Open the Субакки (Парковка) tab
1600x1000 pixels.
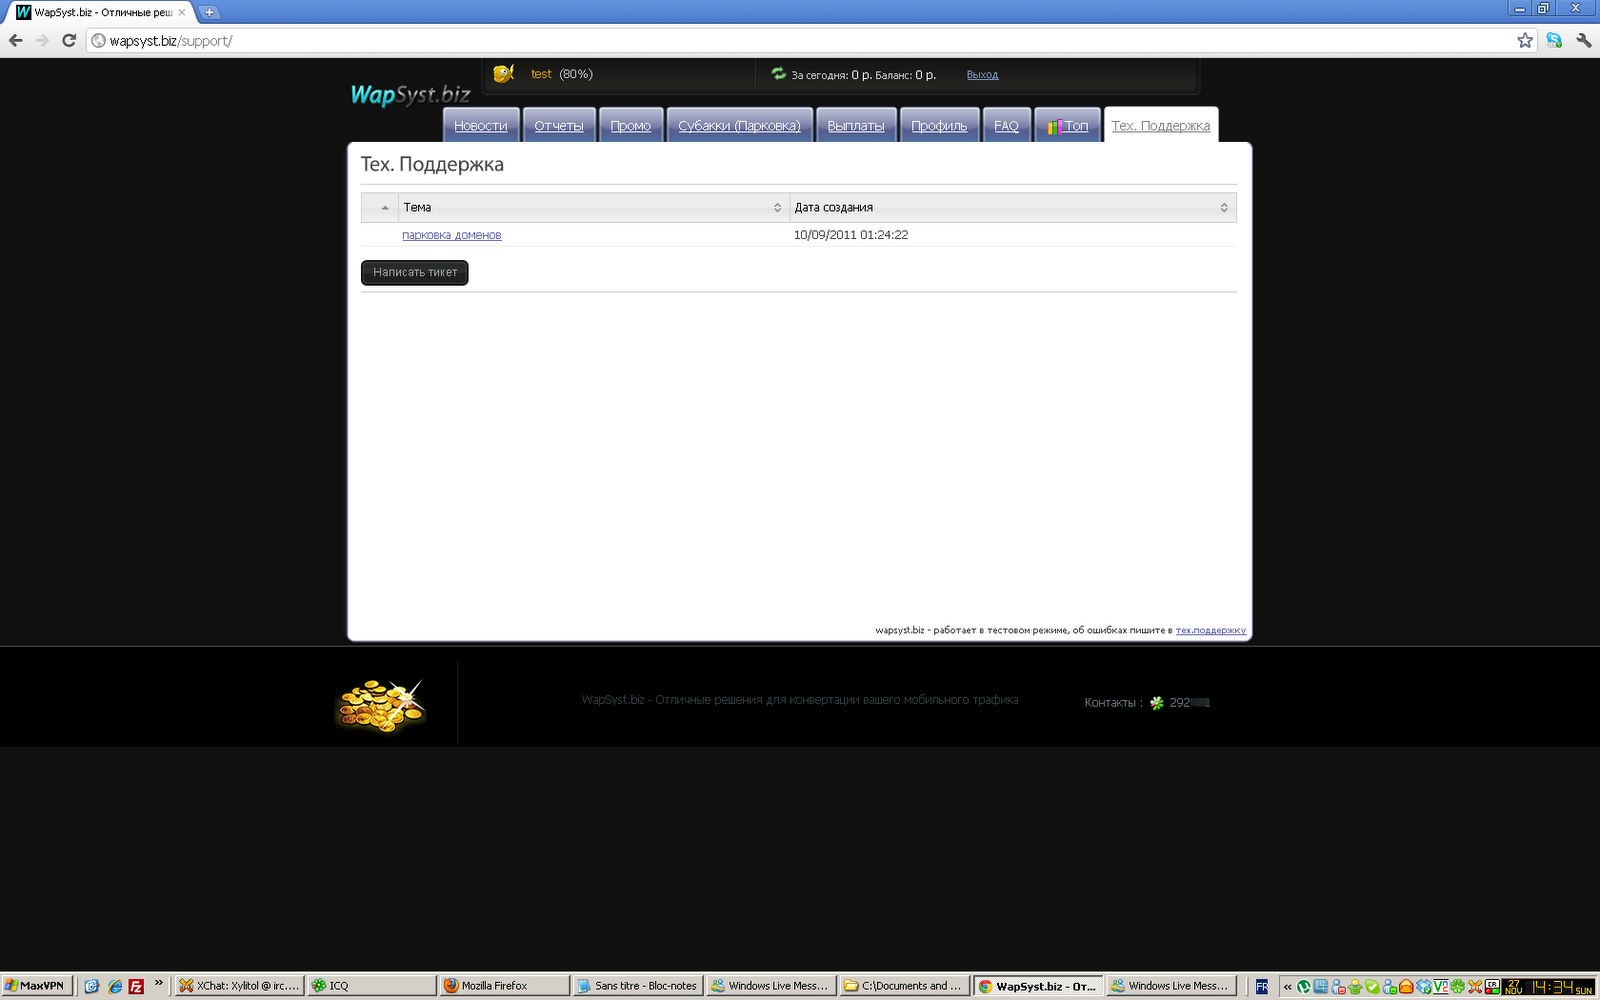tap(740, 125)
